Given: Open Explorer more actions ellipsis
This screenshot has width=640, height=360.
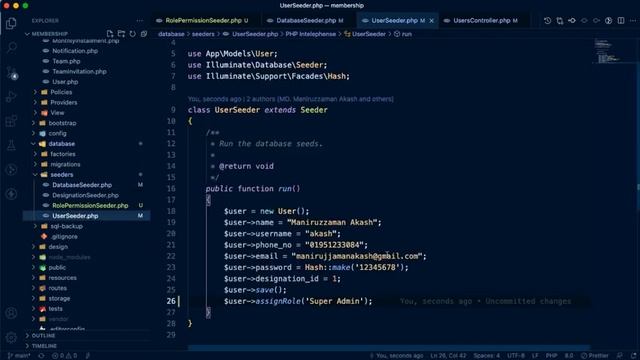Looking at the screenshot, I should [x=140, y=20].
